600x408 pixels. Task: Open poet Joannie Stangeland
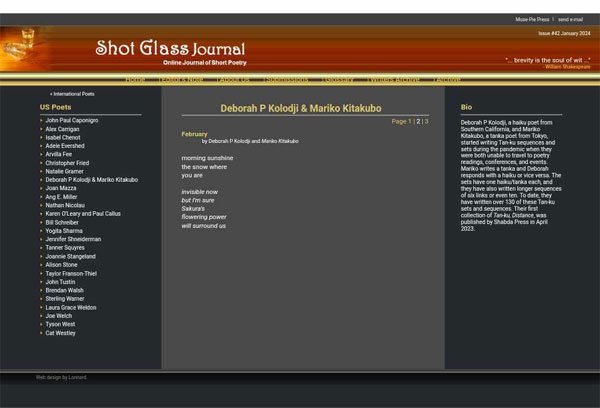70,256
